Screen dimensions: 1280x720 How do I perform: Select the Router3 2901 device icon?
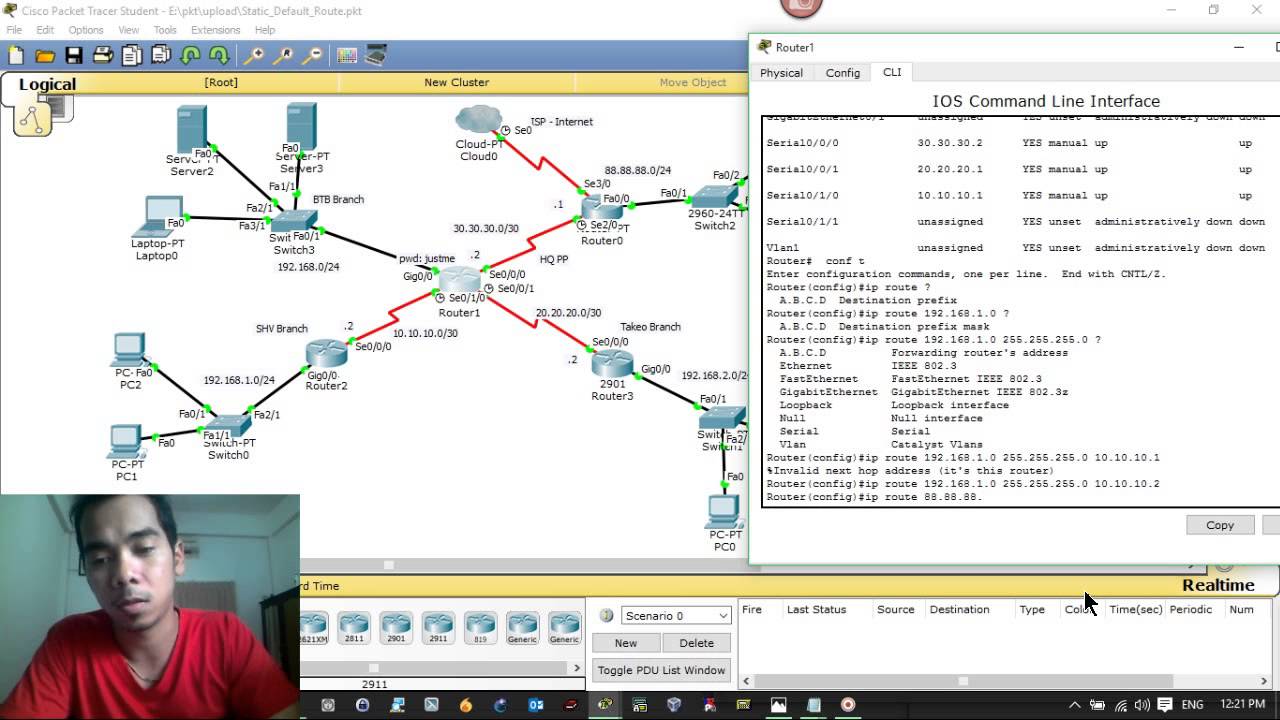point(612,363)
